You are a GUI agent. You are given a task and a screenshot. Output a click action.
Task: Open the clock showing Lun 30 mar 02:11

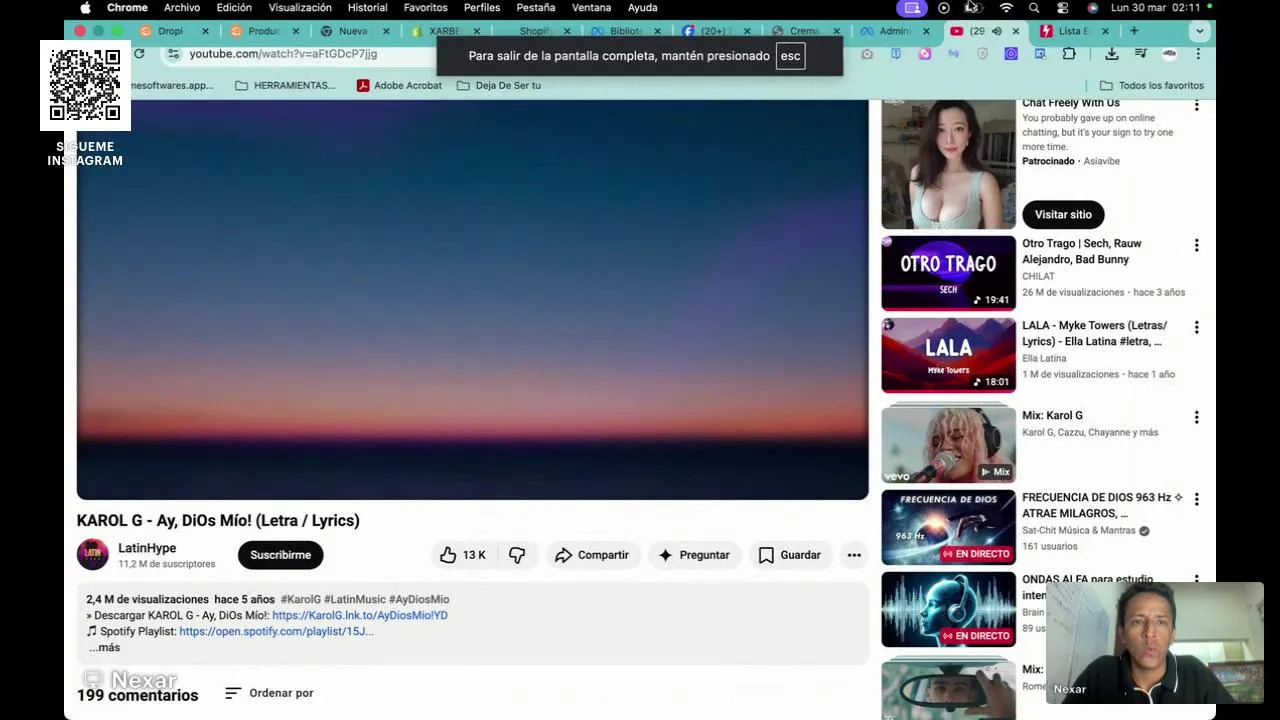[1155, 8]
